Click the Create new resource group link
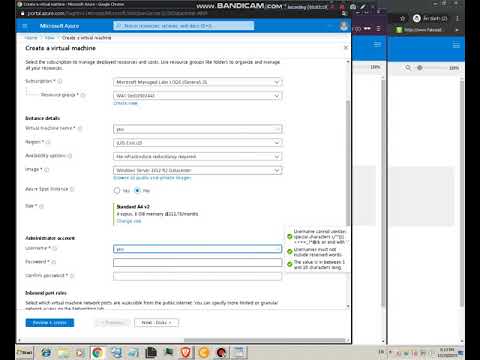480x360 pixels. click(125, 103)
